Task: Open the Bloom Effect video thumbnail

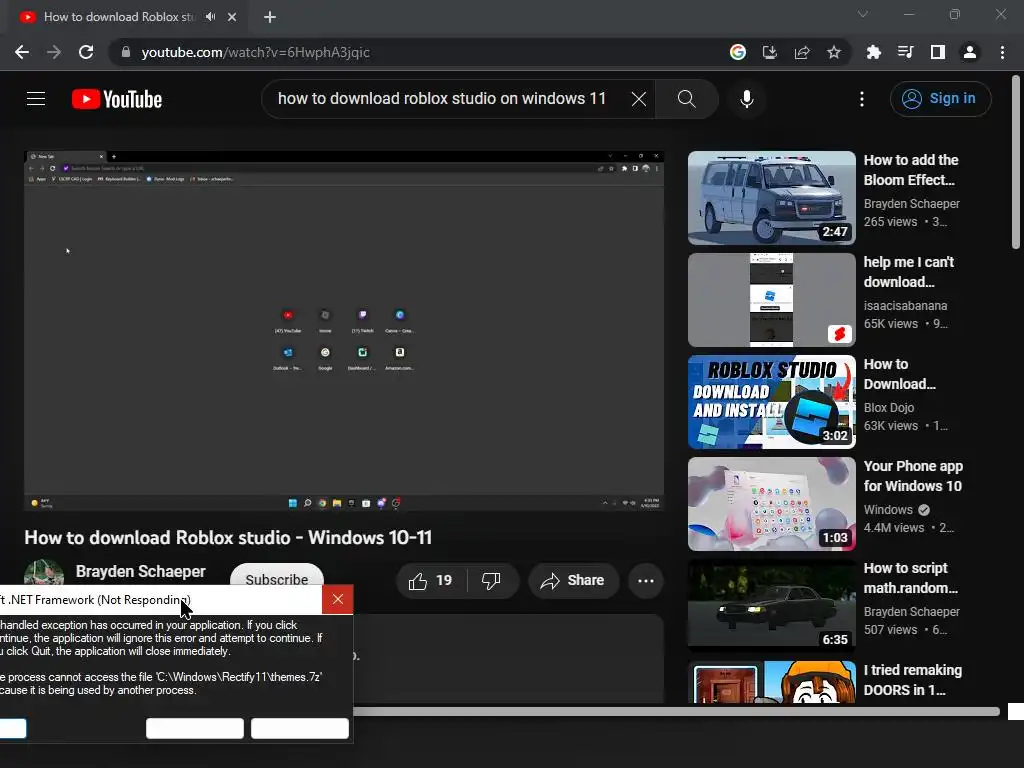Action: 772,198
